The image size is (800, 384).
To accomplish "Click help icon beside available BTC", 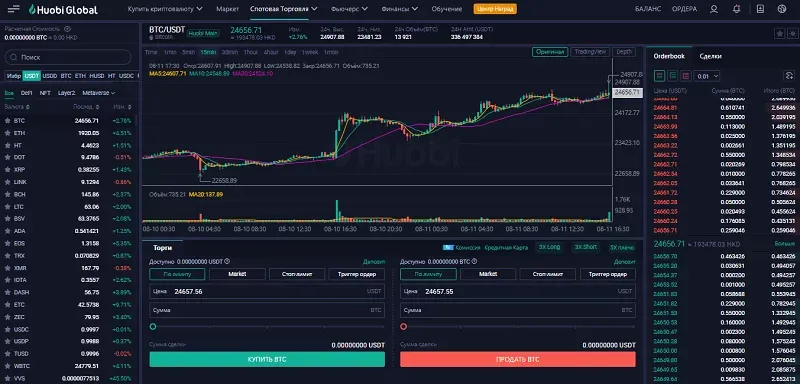I will click(x=474, y=261).
